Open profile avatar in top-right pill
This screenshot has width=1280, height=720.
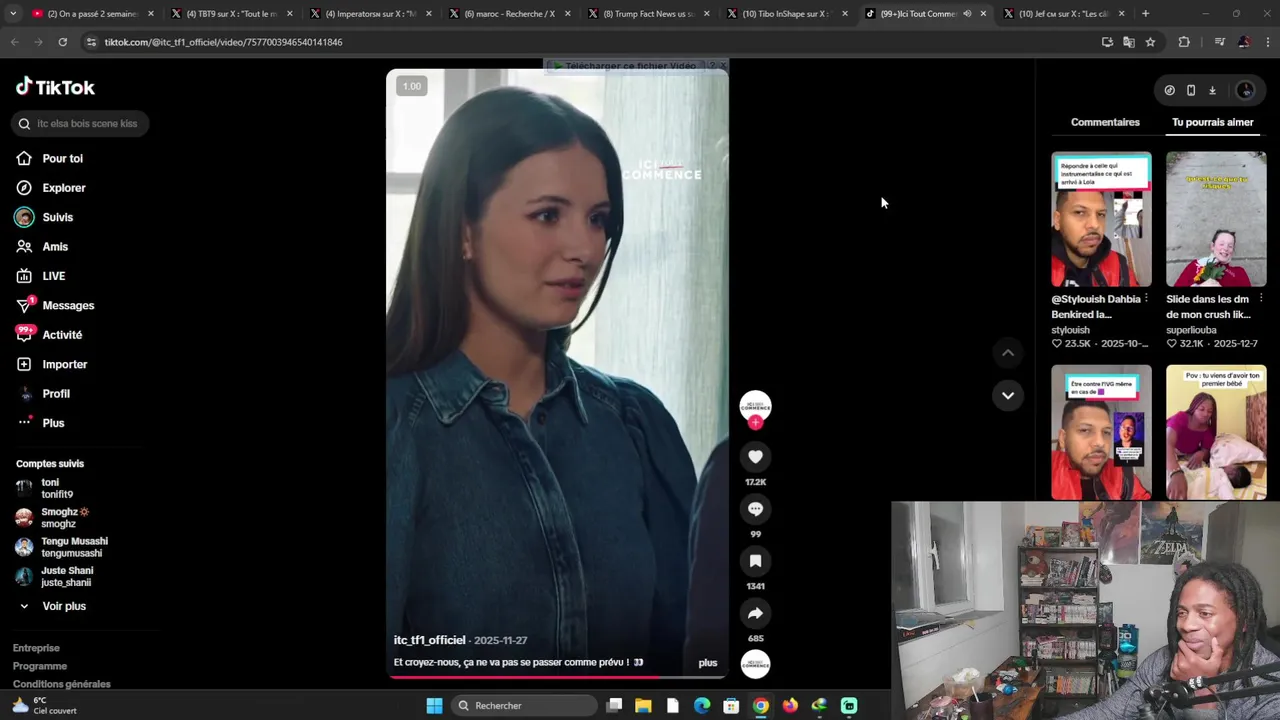[x=1245, y=90]
